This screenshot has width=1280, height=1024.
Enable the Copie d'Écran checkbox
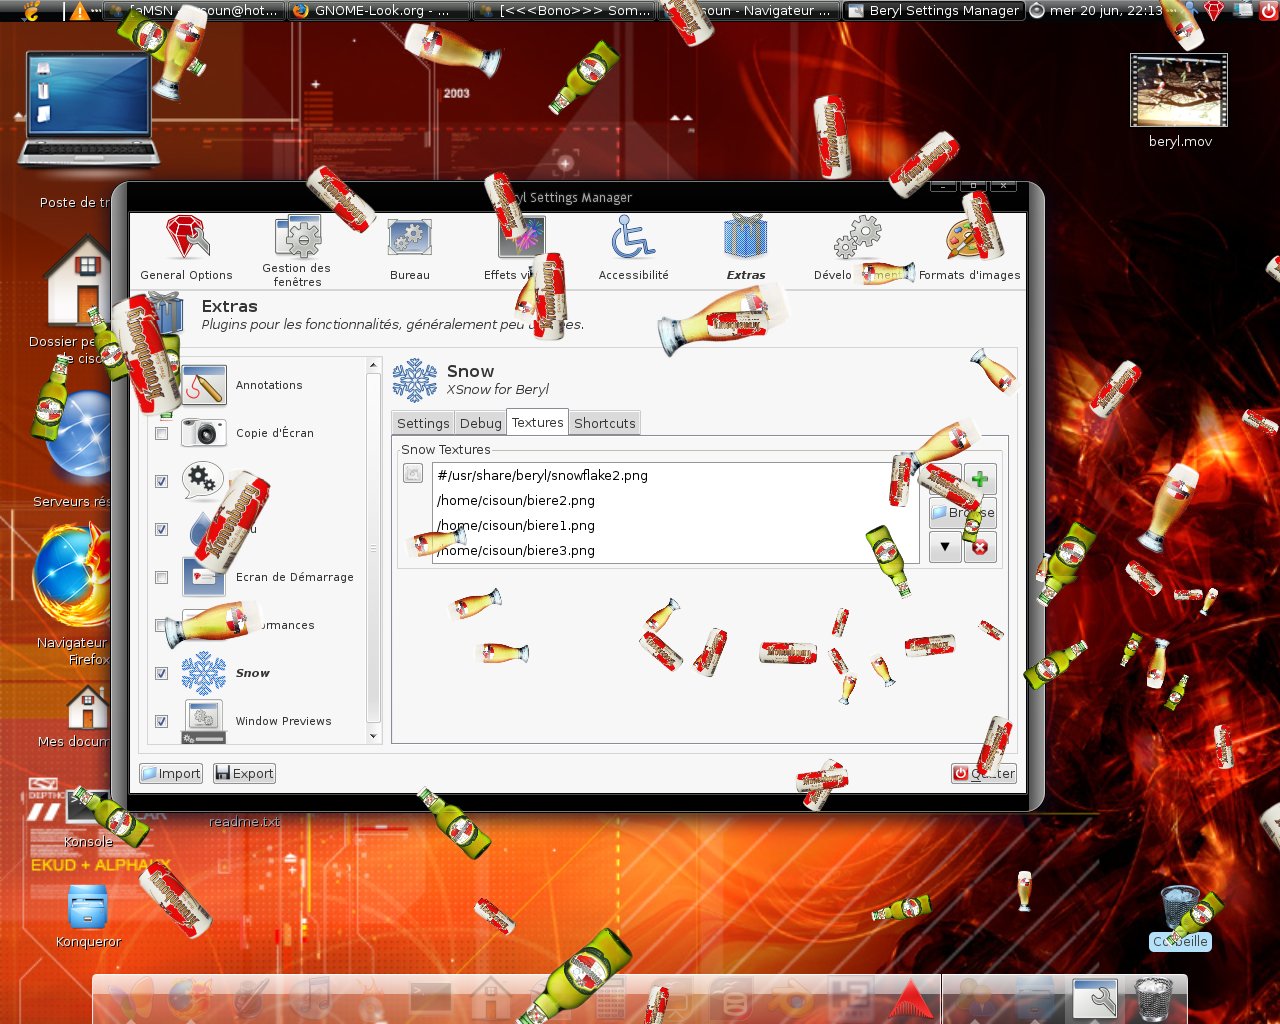(161, 434)
